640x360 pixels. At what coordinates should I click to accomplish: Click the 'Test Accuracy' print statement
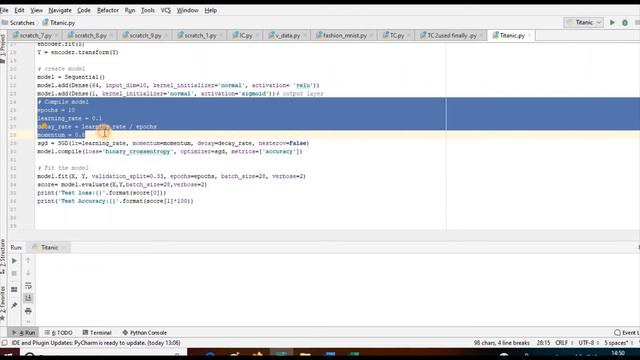point(115,201)
